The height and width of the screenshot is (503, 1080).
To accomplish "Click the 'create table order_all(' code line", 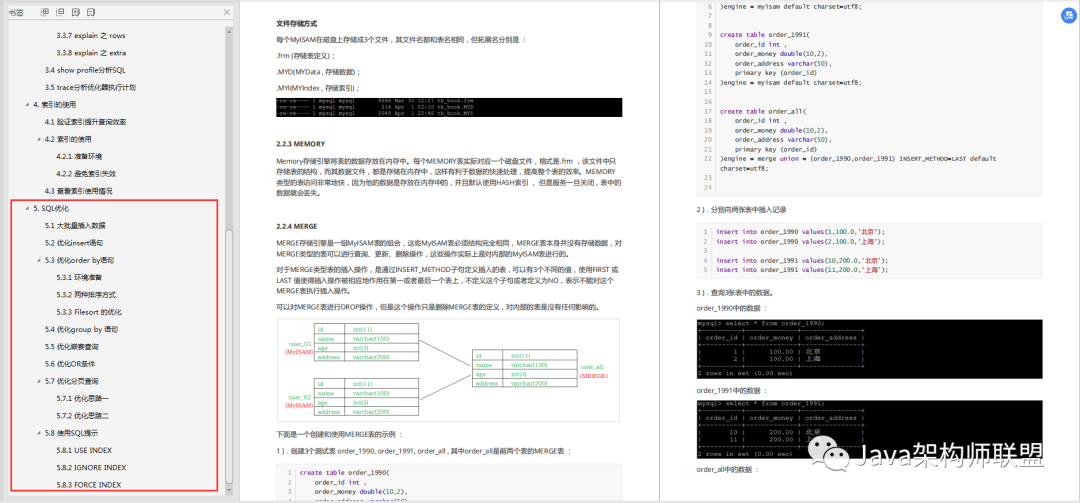I will 762,111.
